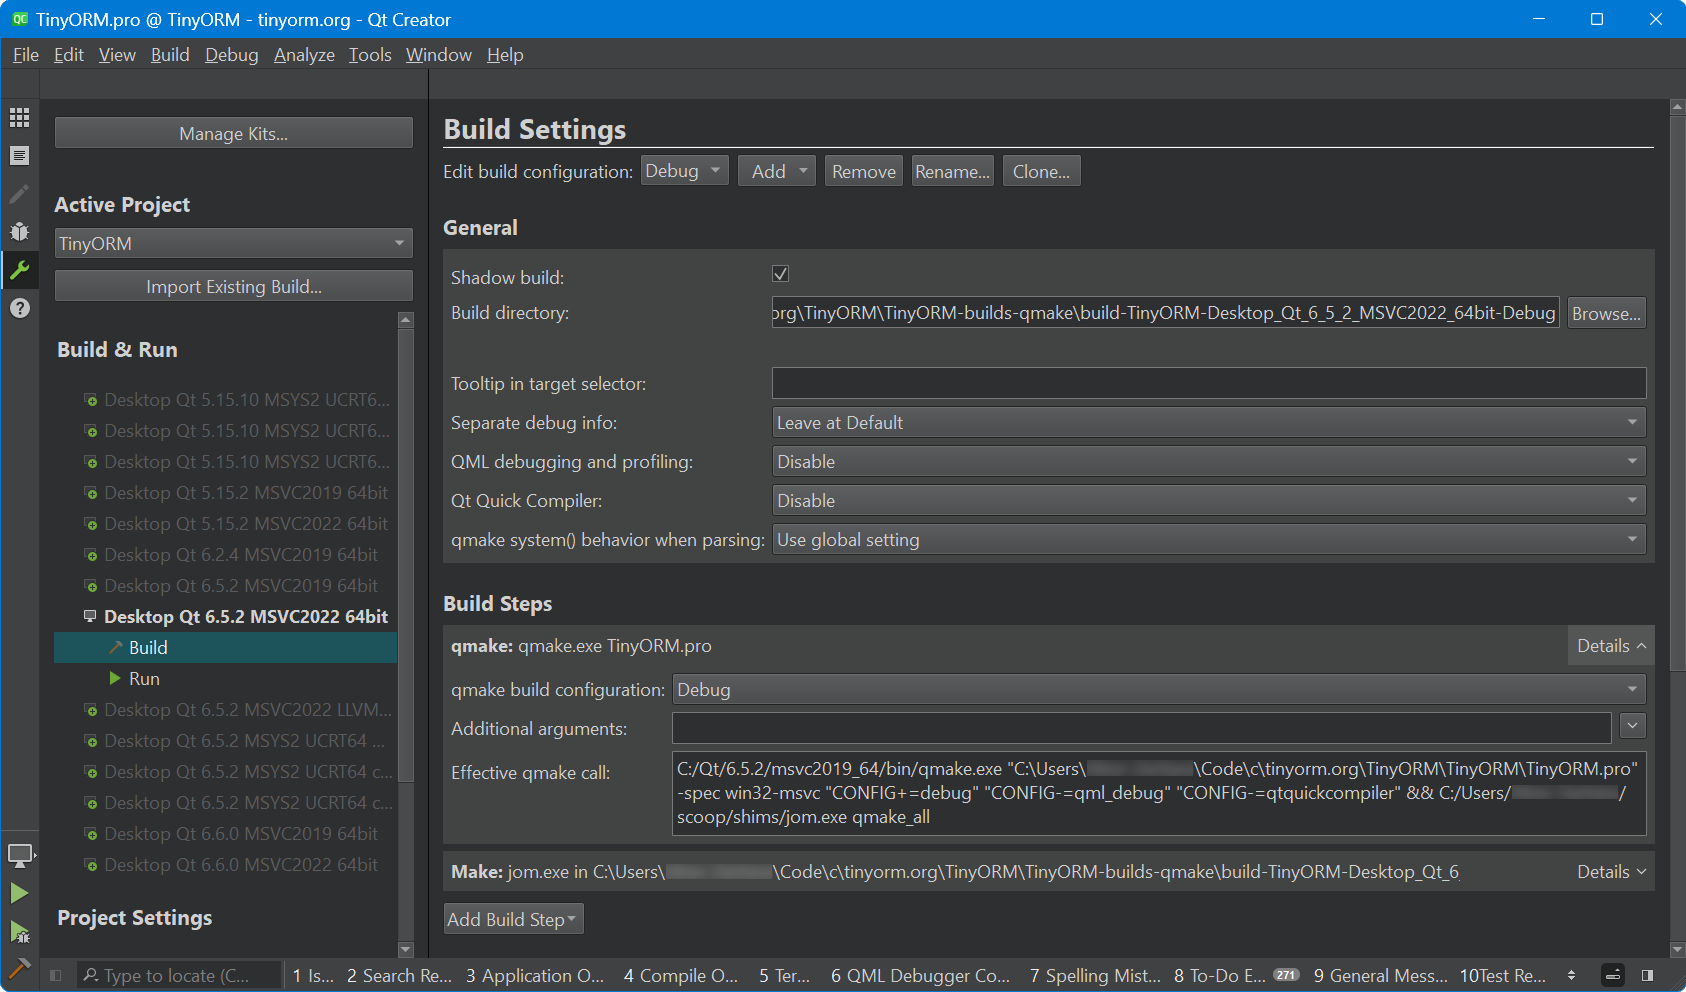
Task: Open the Tools menu
Action: tap(370, 55)
